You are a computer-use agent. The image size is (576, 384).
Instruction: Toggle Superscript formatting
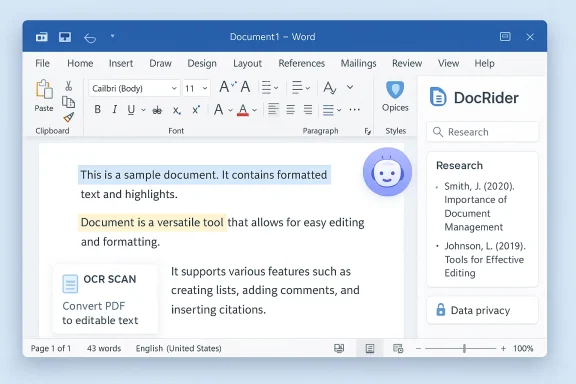(x=196, y=110)
